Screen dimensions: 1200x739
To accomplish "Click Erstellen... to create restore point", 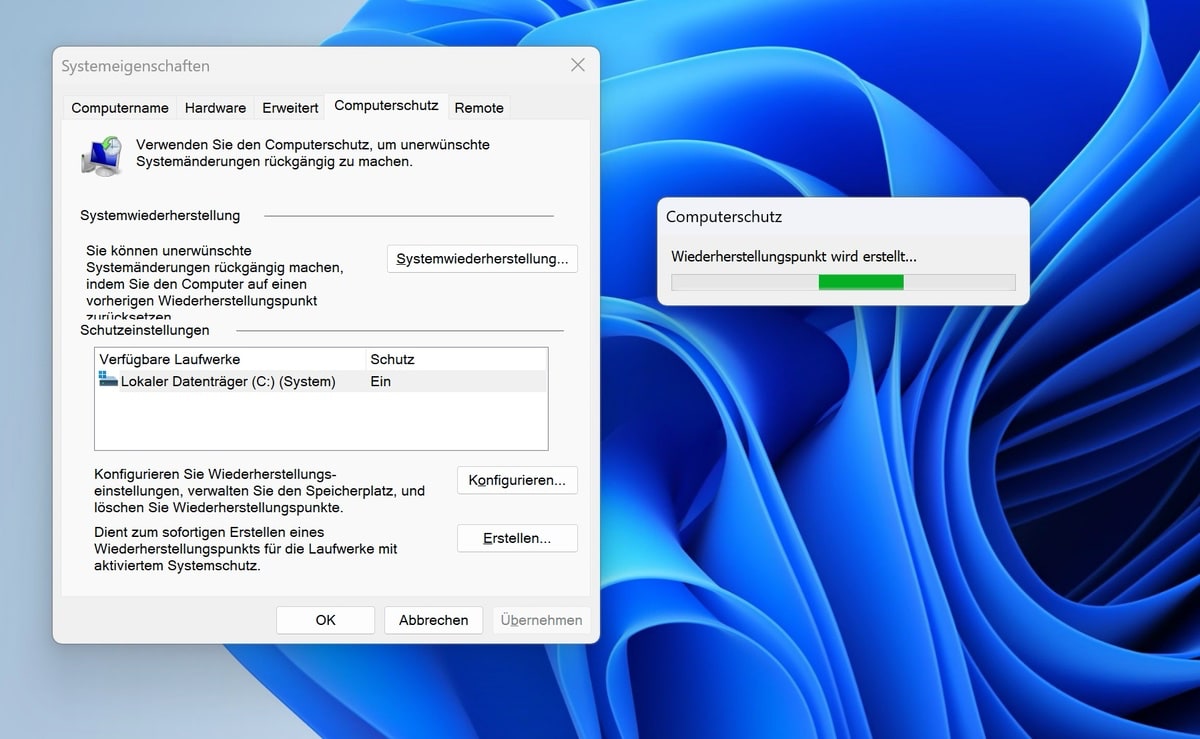I will pos(517,538).
